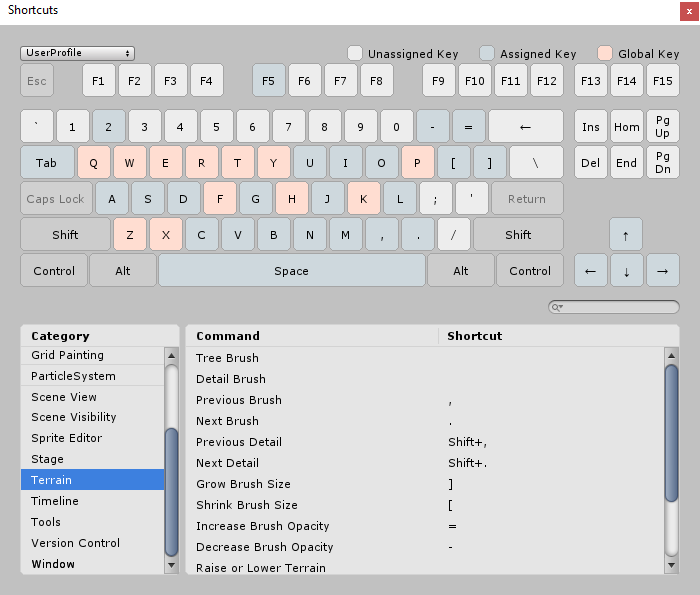The height and width of the screenshot is (595, 700).
Task: Select the Tree Brush command
Action: (425, 358)
